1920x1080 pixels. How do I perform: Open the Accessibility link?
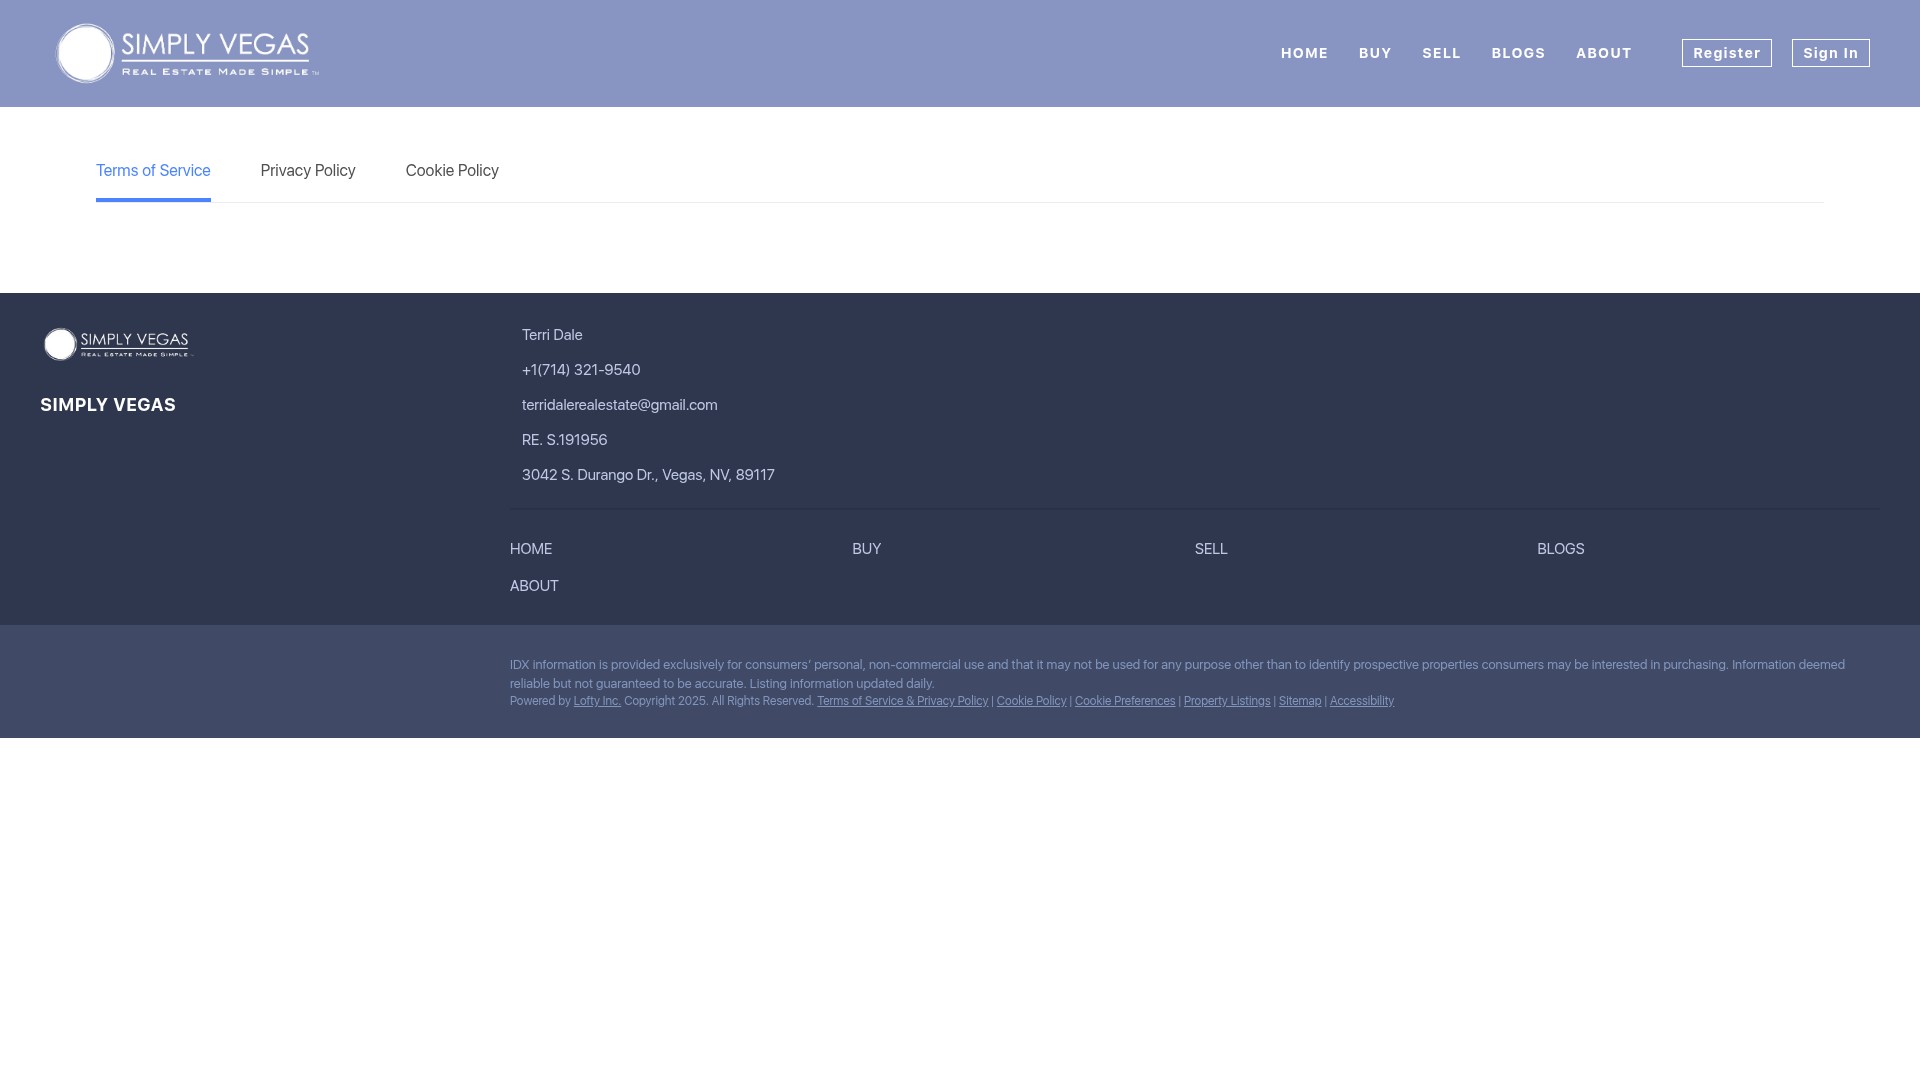click(x=1362, y=701)
